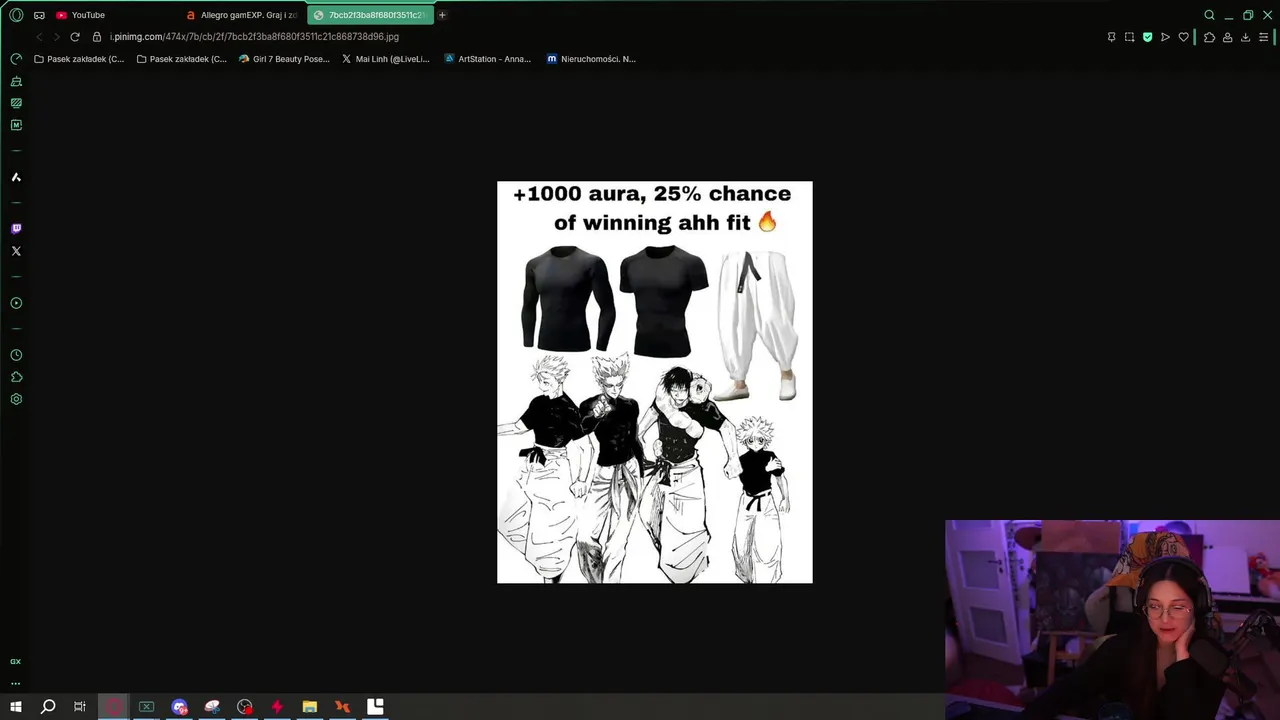This screenshot has height=720, width=1280.
Task: Open Windows taskbar search
Action: (48, 707)
